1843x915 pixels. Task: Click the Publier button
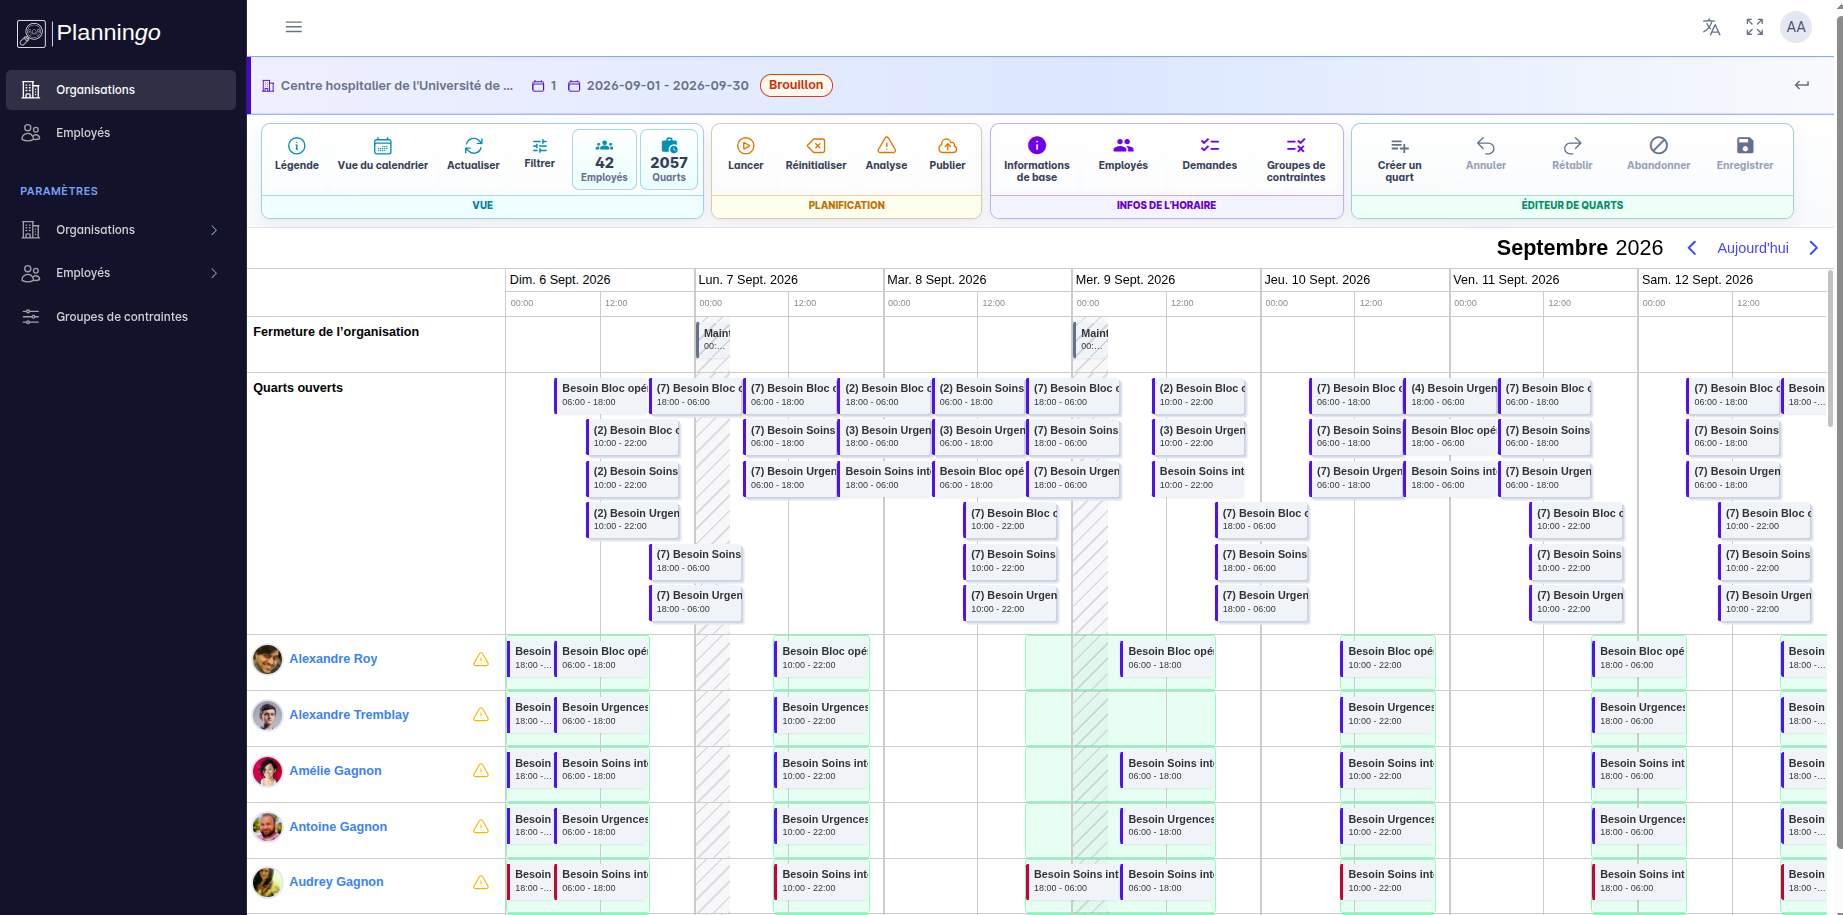[947, 155]
